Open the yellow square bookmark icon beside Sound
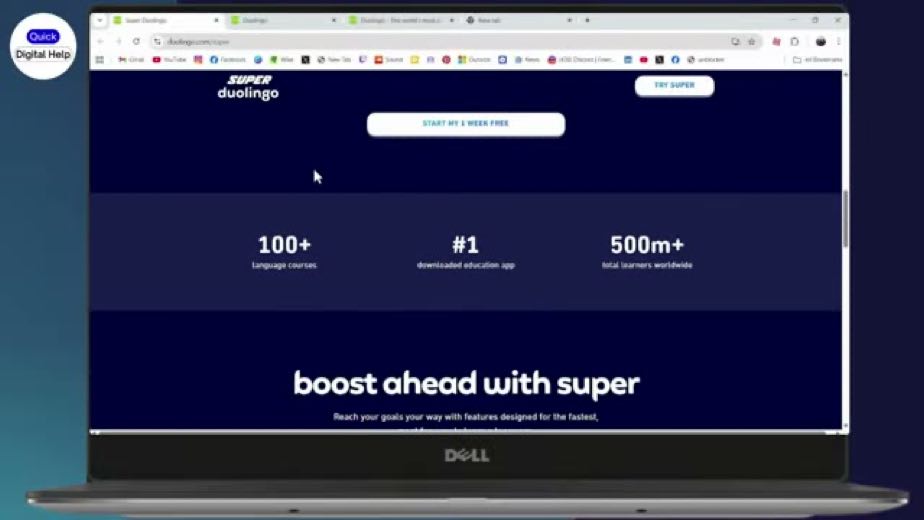Viewport: 924px width, 520px height. (x=415, y=60)
